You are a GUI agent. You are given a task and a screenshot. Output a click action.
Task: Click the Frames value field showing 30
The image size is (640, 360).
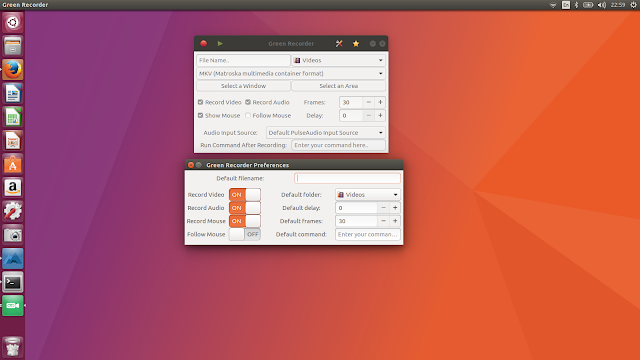pyautogui.click(x=351, y=102)
